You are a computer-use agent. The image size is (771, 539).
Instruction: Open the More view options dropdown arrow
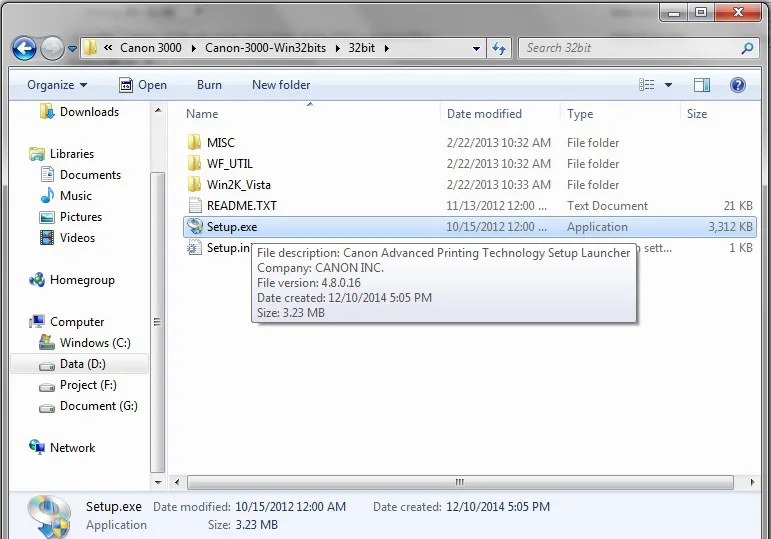click(x=668, y=85)
